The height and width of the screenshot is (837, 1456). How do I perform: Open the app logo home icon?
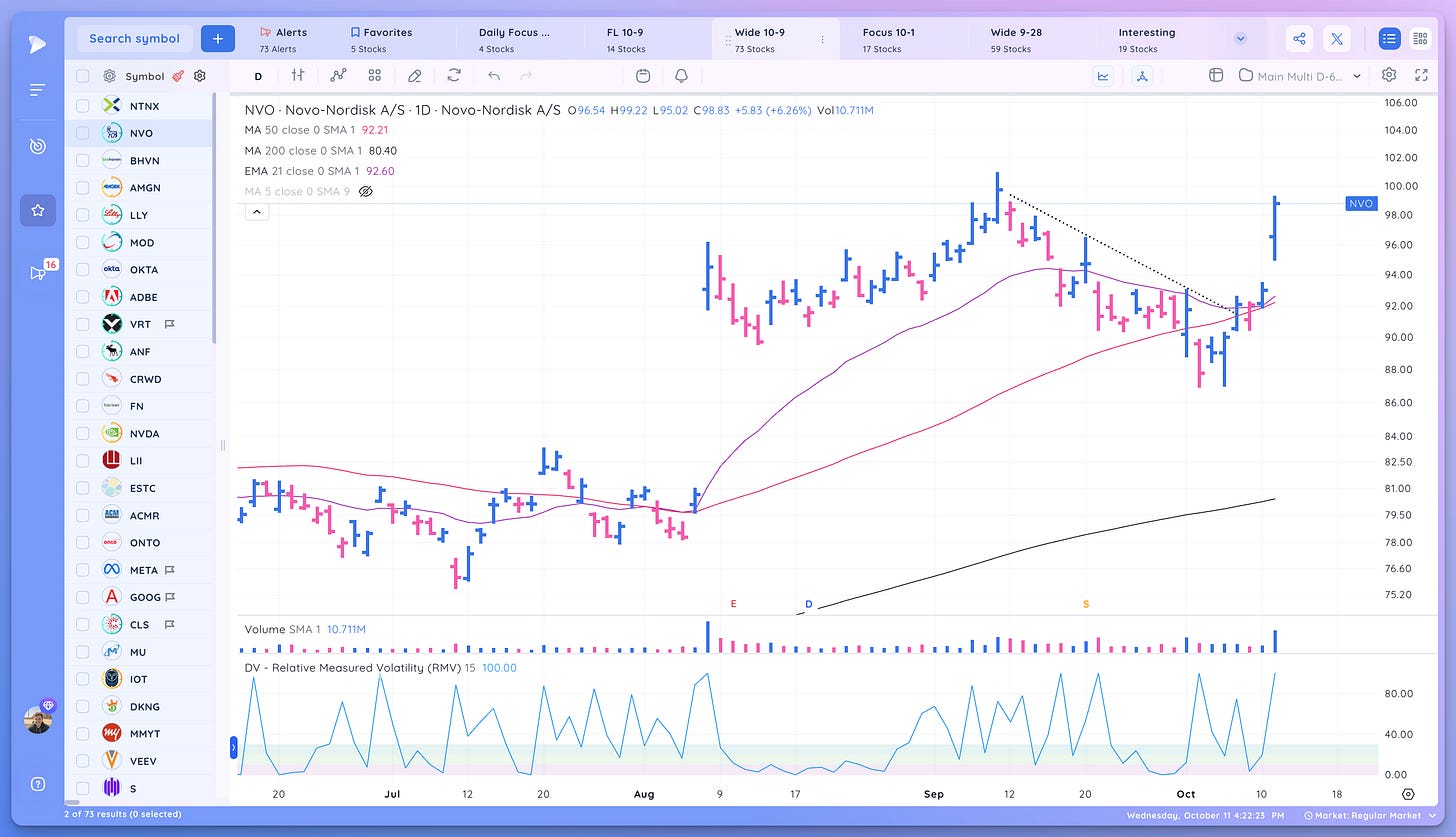(37, 43)
